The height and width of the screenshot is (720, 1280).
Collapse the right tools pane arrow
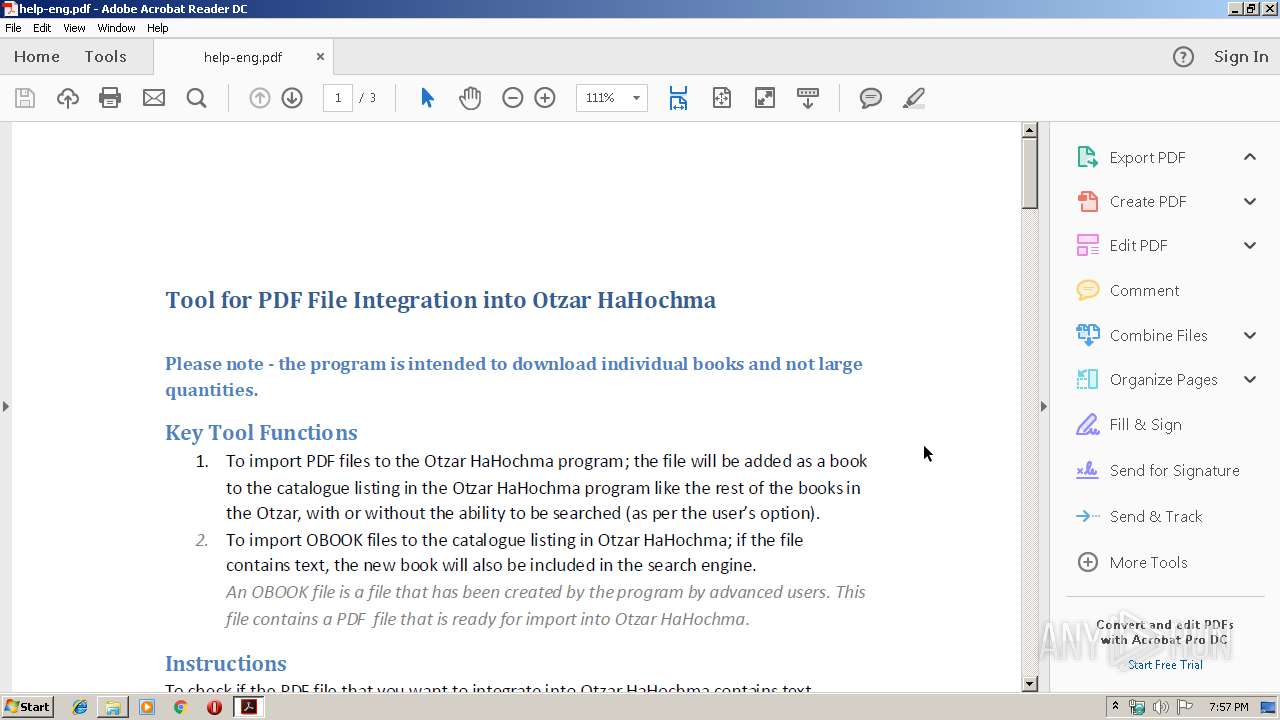(1044, 406)
